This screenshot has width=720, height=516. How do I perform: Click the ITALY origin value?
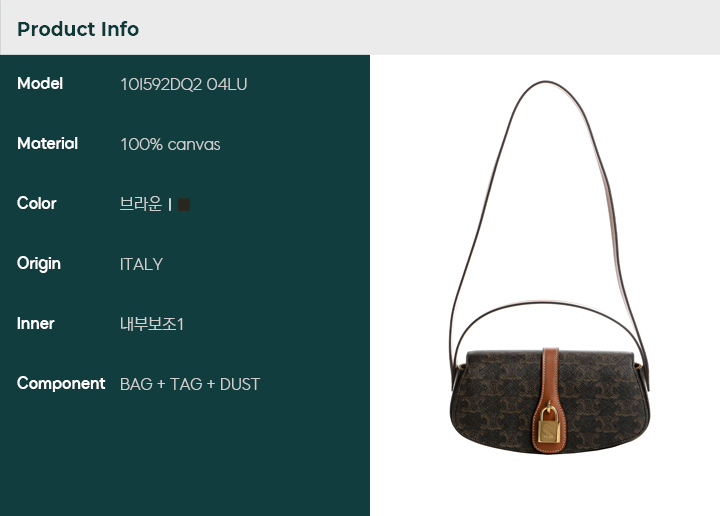pos(141,264)
